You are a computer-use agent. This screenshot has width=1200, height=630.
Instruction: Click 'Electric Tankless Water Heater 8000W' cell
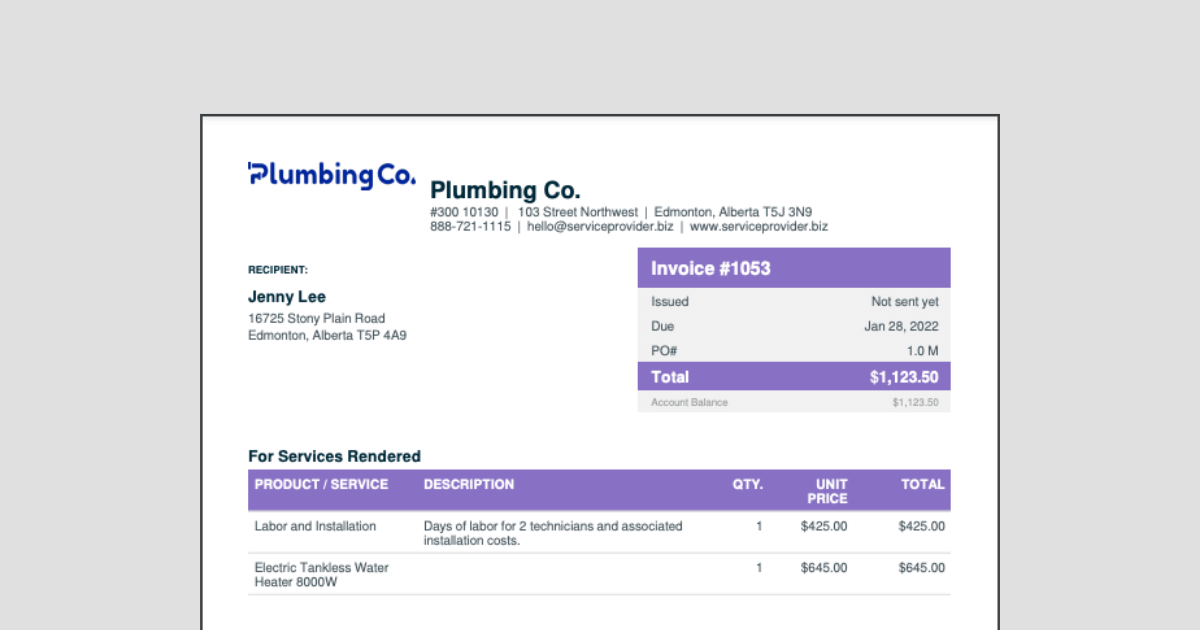(x=322, y=575)
